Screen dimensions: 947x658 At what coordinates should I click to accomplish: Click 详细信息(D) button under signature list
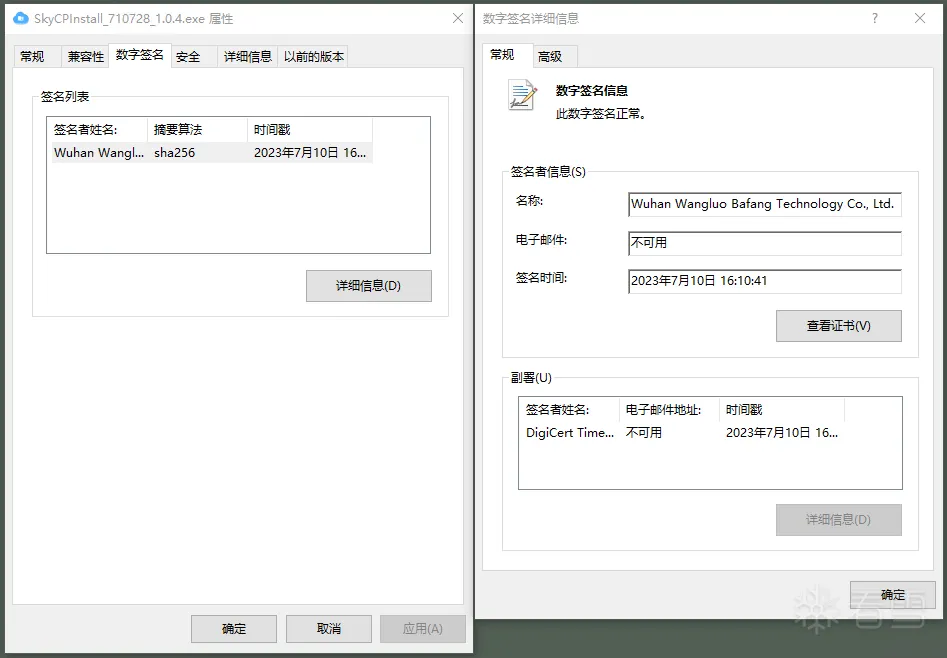(x=368, y=286)
